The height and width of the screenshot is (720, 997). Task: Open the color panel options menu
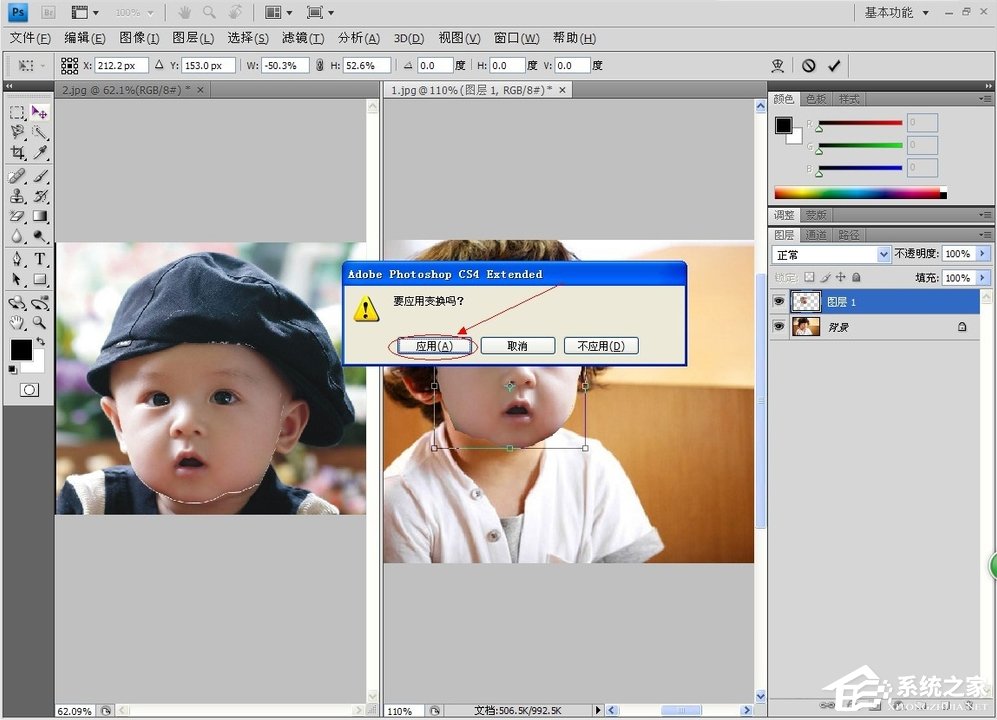coord(986,99)
